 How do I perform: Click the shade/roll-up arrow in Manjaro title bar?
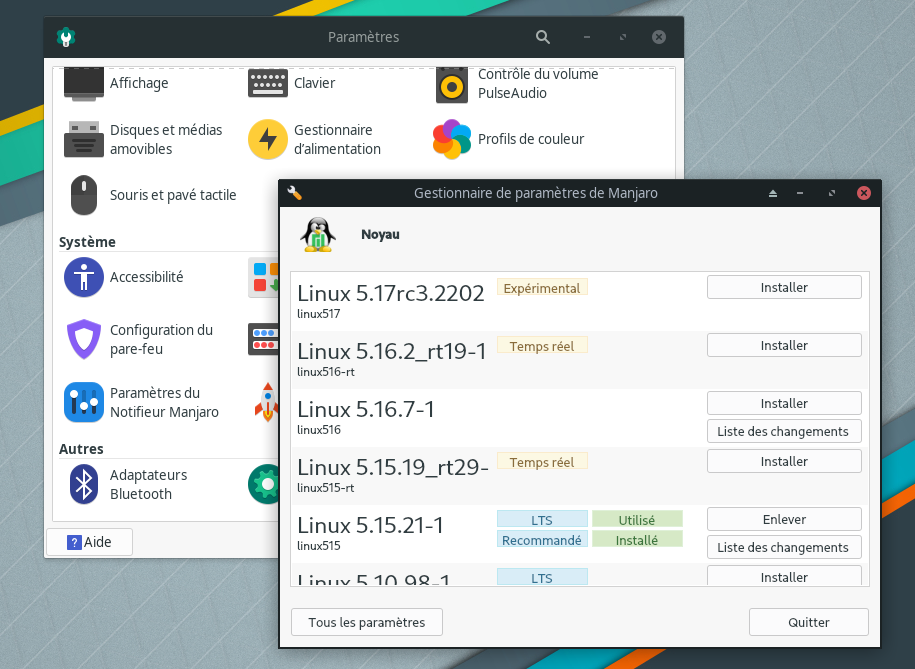coord(773,193)
